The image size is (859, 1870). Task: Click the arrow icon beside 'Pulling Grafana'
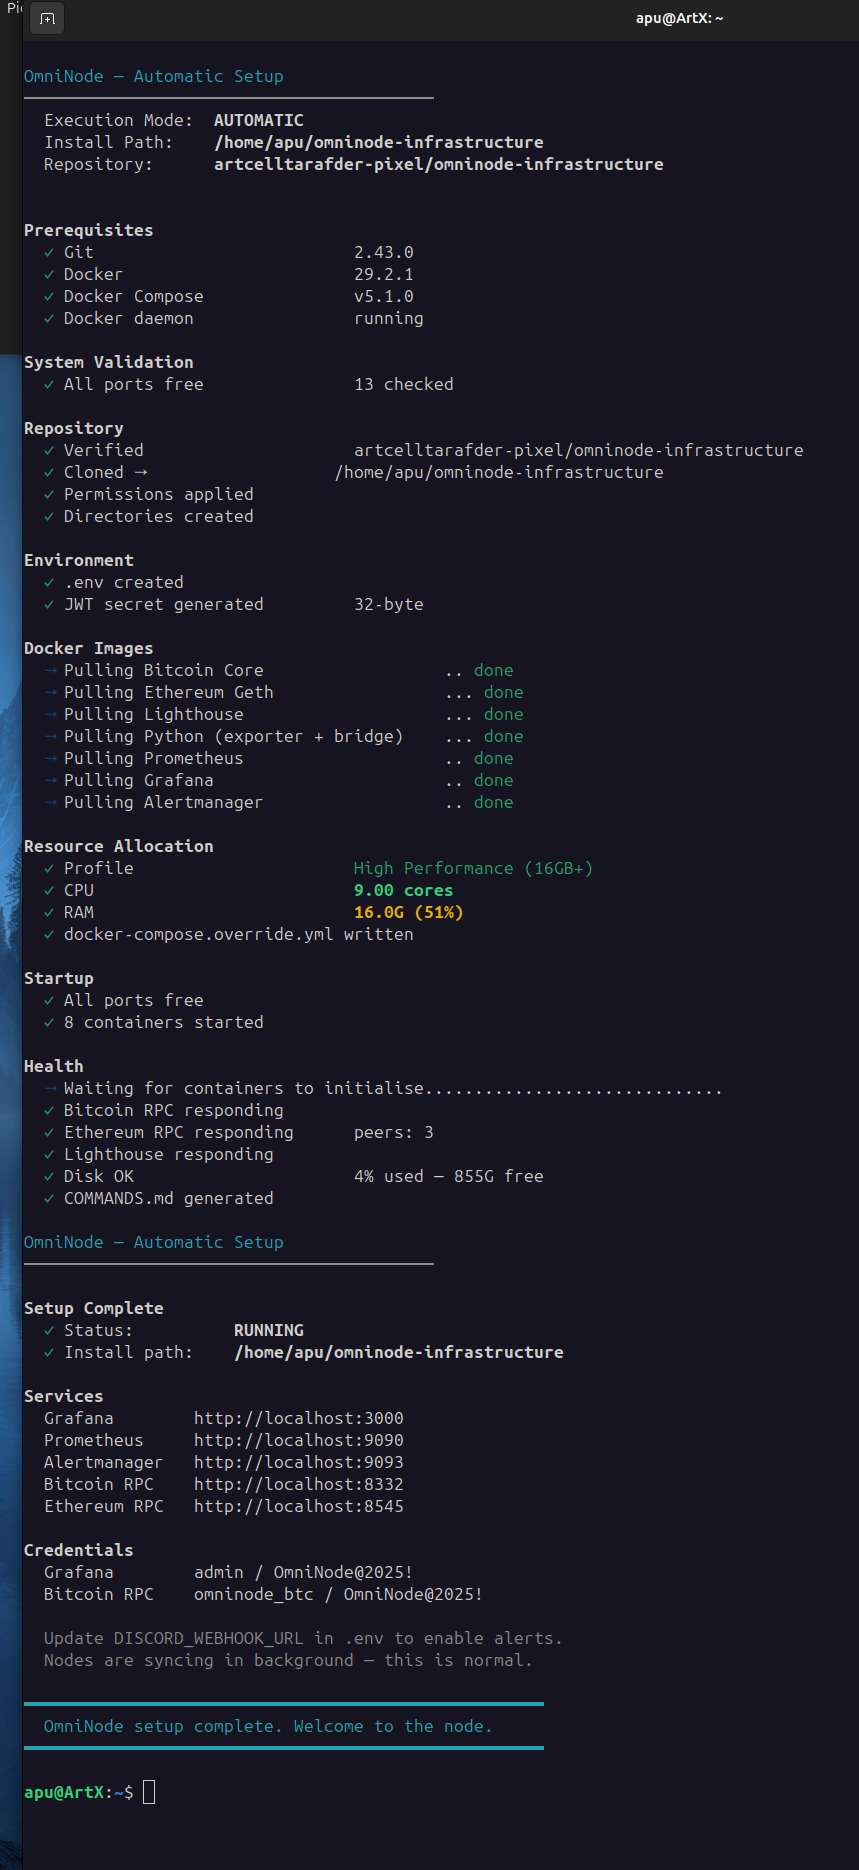point(49,780)
